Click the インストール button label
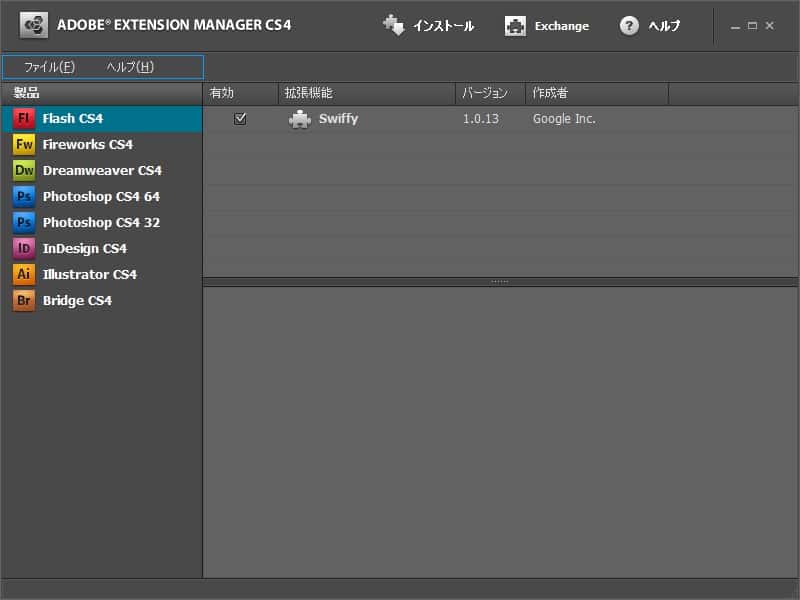This screenshot has height=600, width=800. coord(443,26)
